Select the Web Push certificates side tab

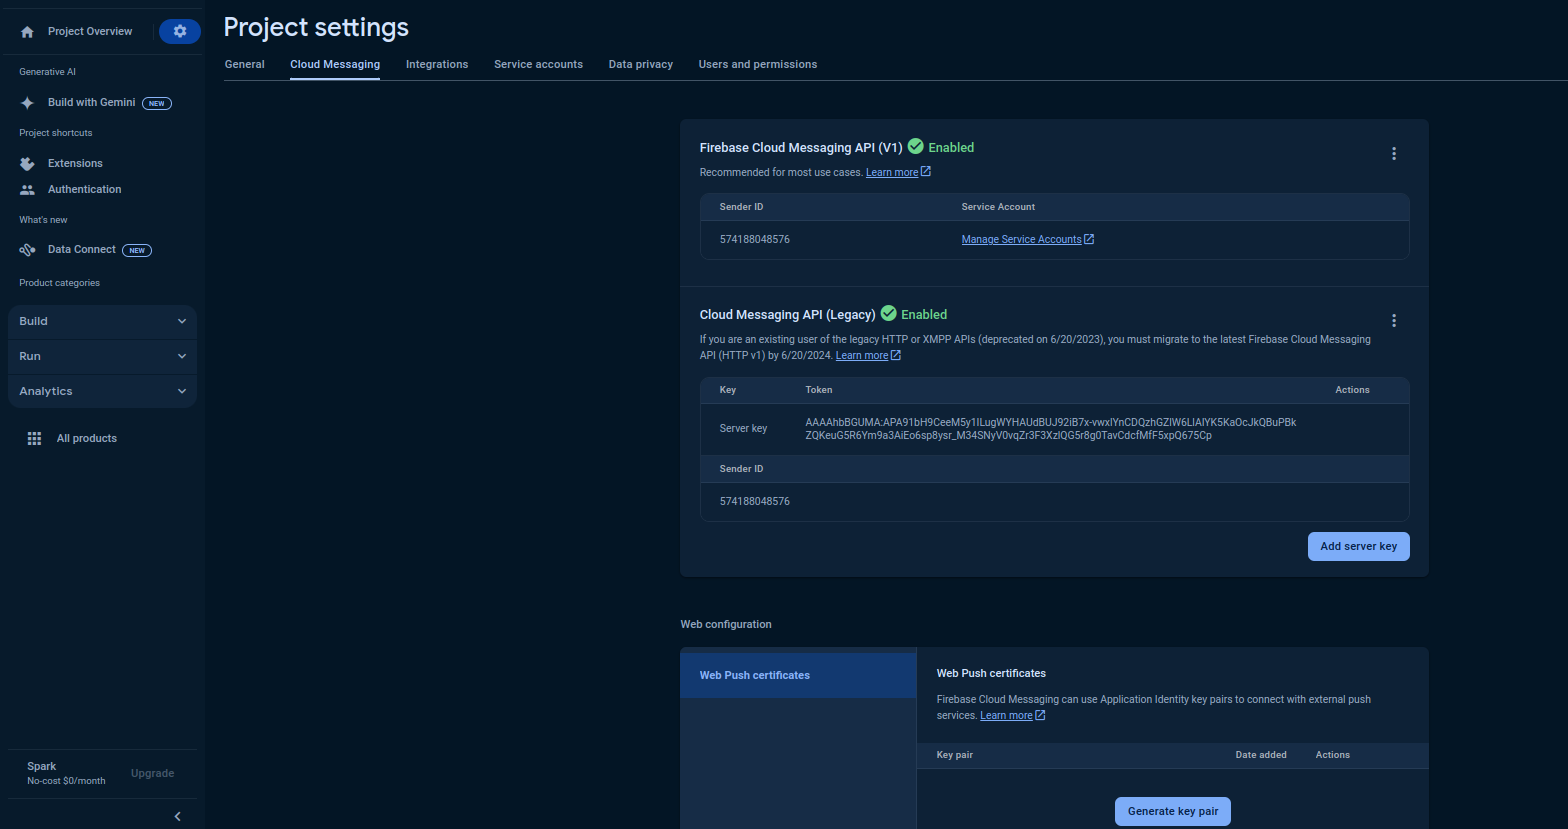pos(798,675)
